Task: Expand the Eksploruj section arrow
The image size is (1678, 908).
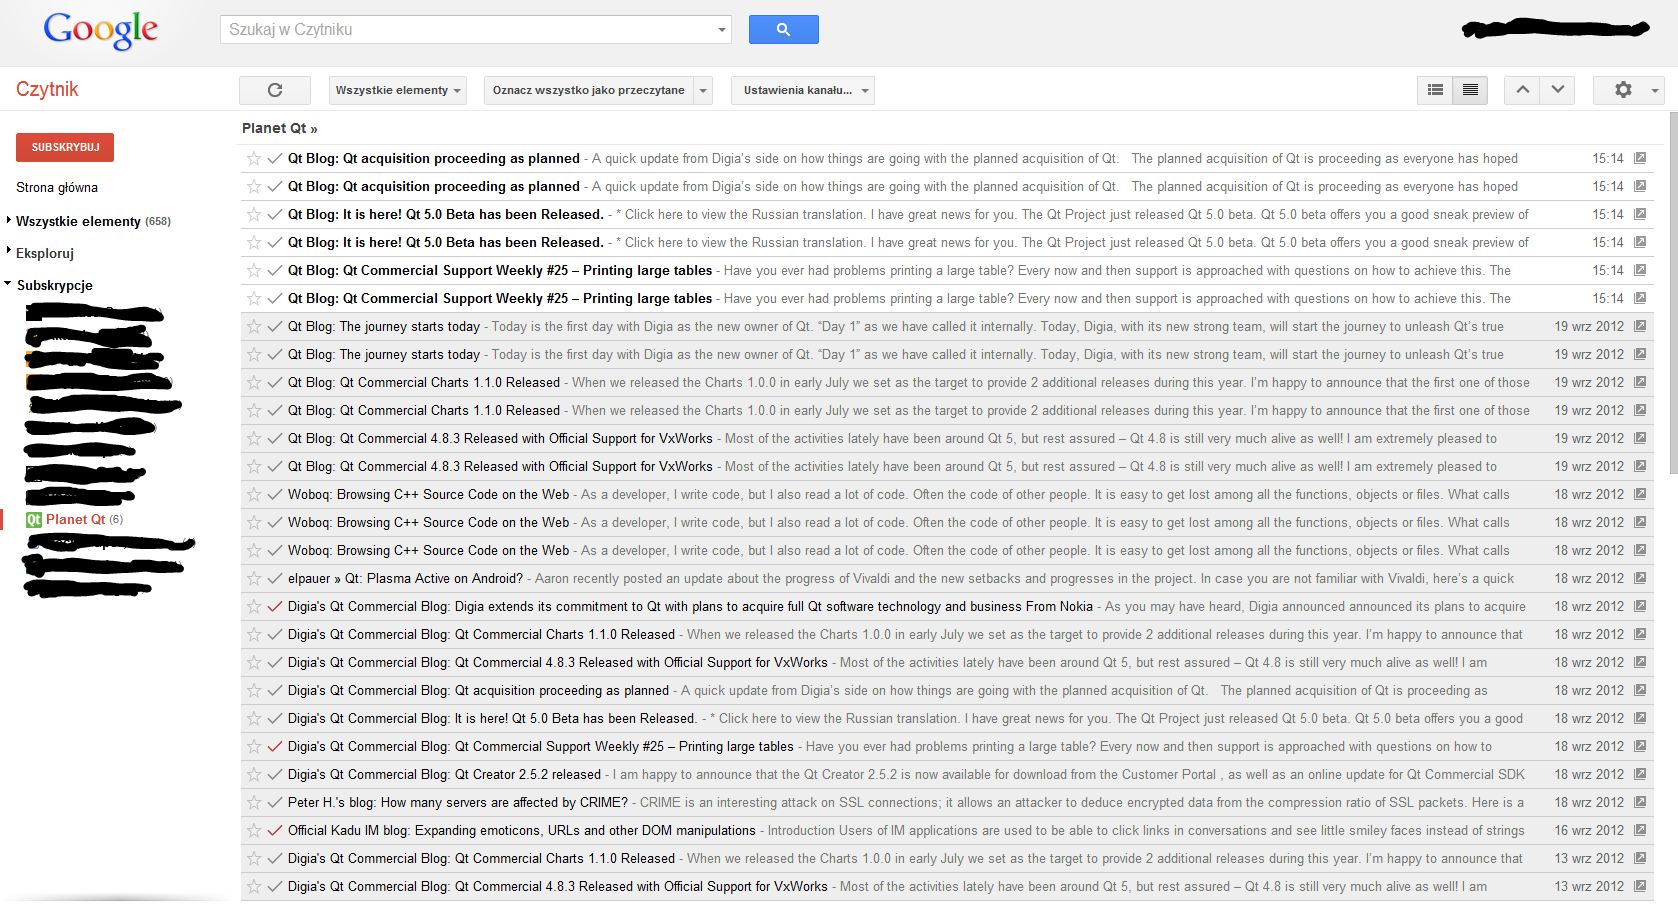Action: [9, 252]
